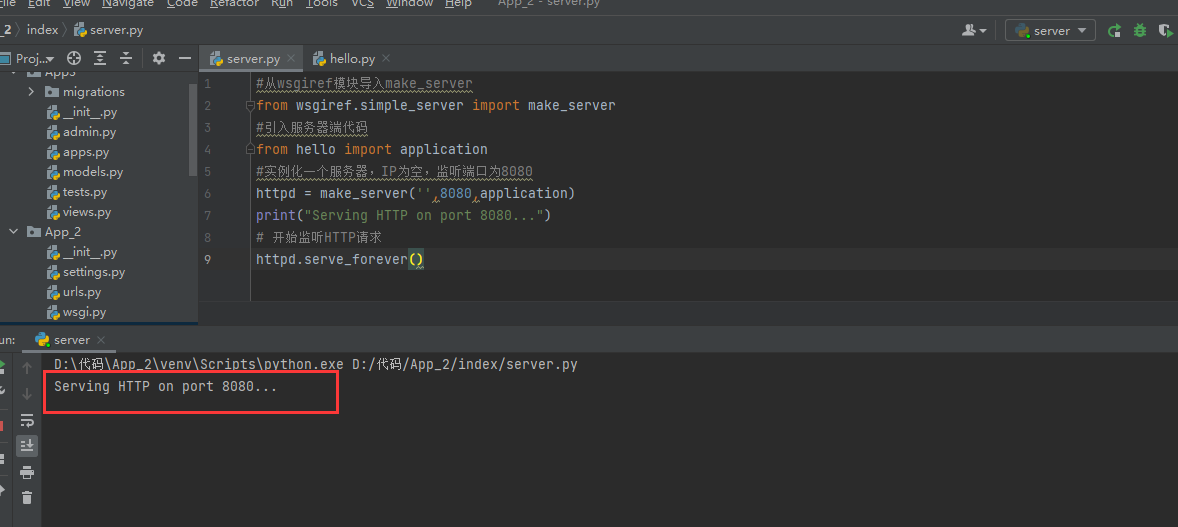
Task: Click line number 6 in gutter
Action: pos(207,194)
